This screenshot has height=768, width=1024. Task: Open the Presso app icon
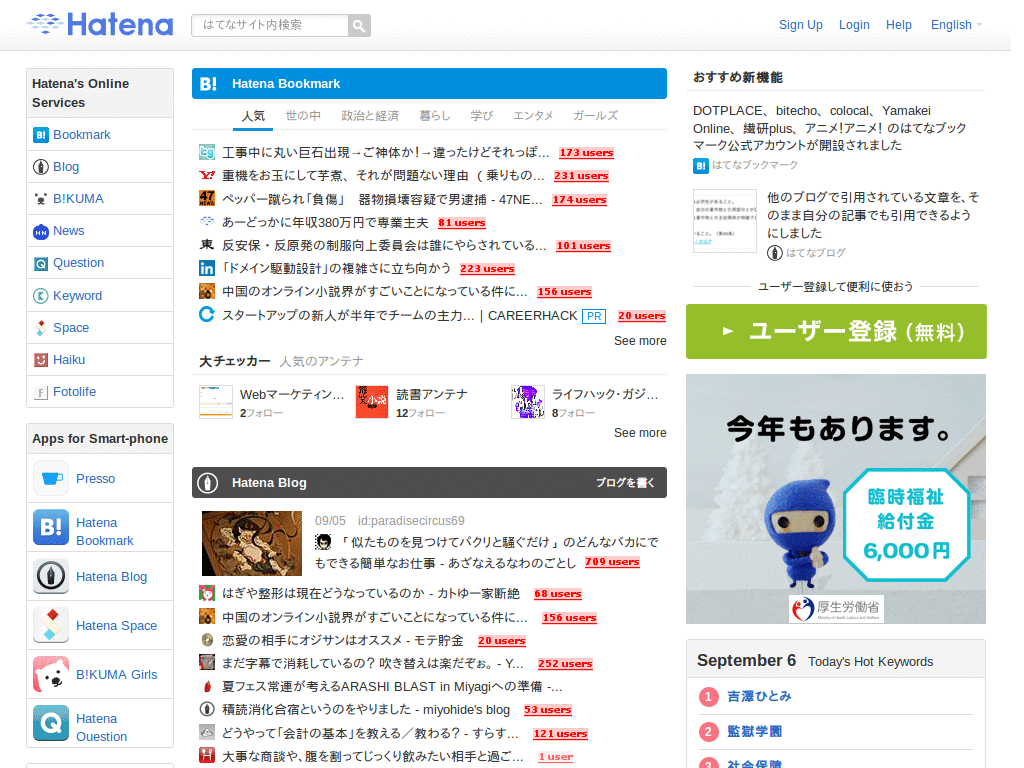(51, 479)
